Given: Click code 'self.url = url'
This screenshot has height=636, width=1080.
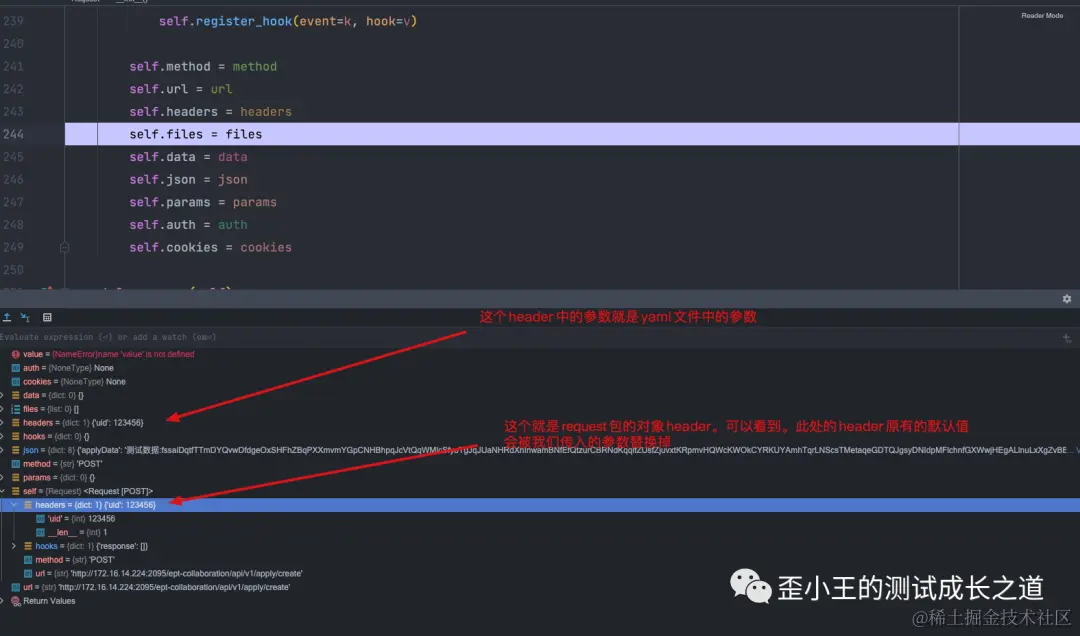Looking at the screenshot, I should pos(180,89).
